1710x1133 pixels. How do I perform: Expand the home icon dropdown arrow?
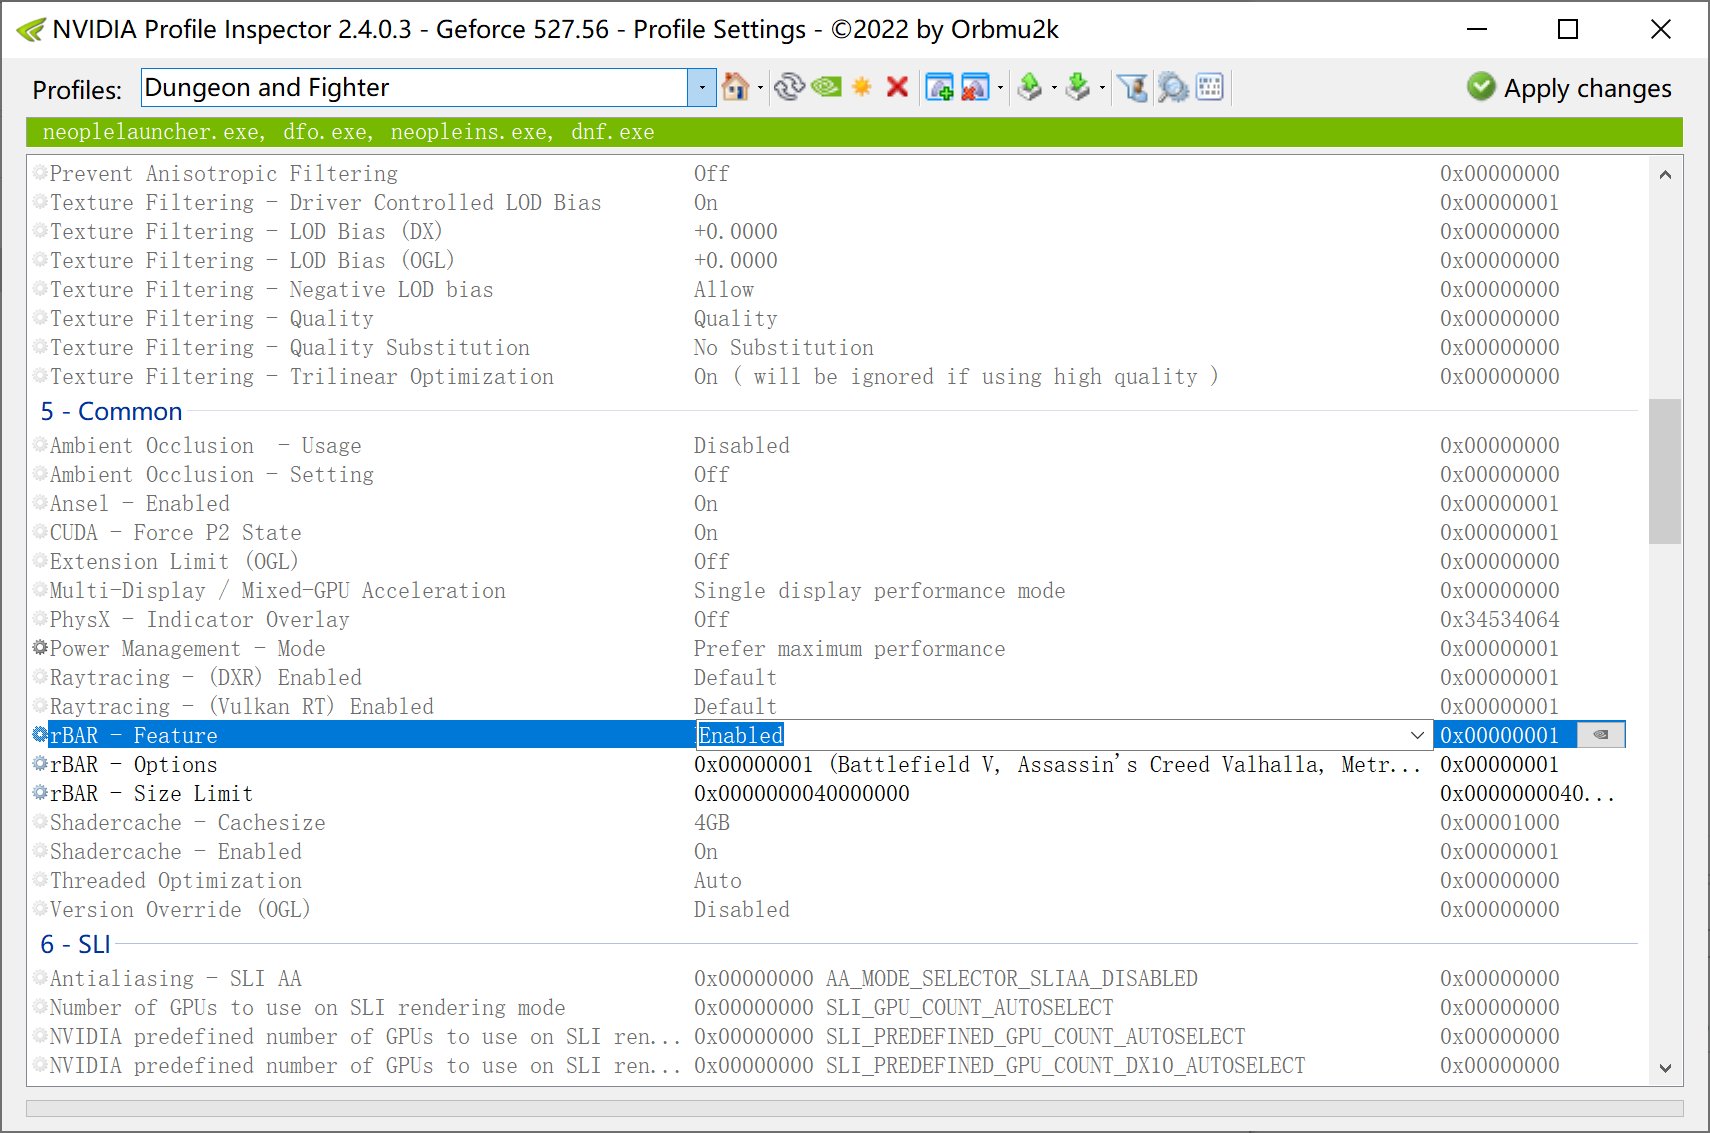pos(760,88)
